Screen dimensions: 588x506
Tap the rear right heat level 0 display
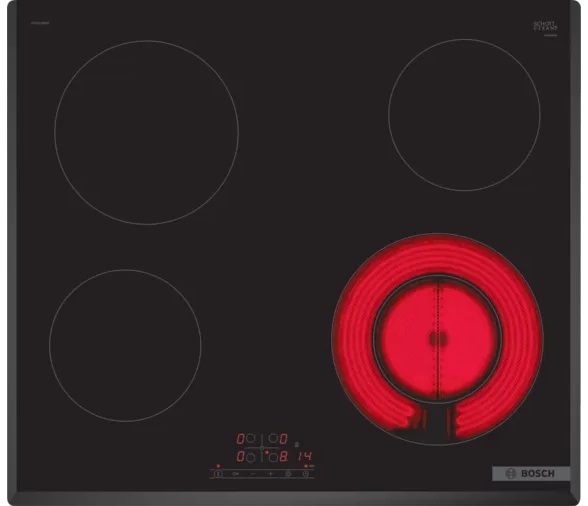coord(284,438)
